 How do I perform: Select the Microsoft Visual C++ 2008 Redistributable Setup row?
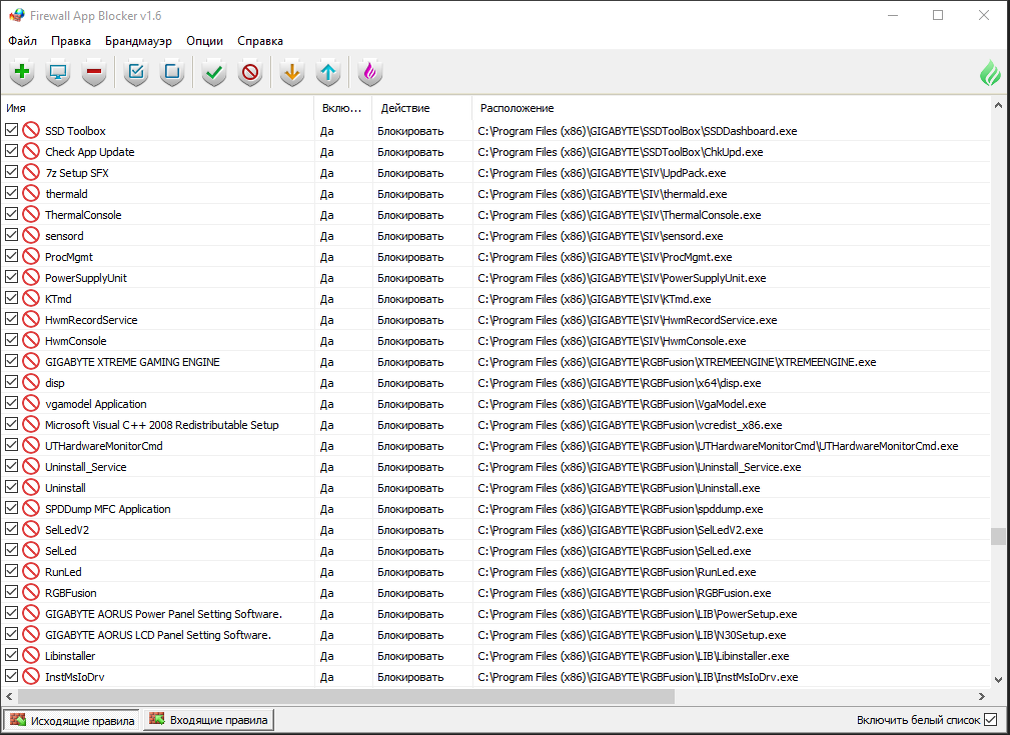(x=162, y=425)
